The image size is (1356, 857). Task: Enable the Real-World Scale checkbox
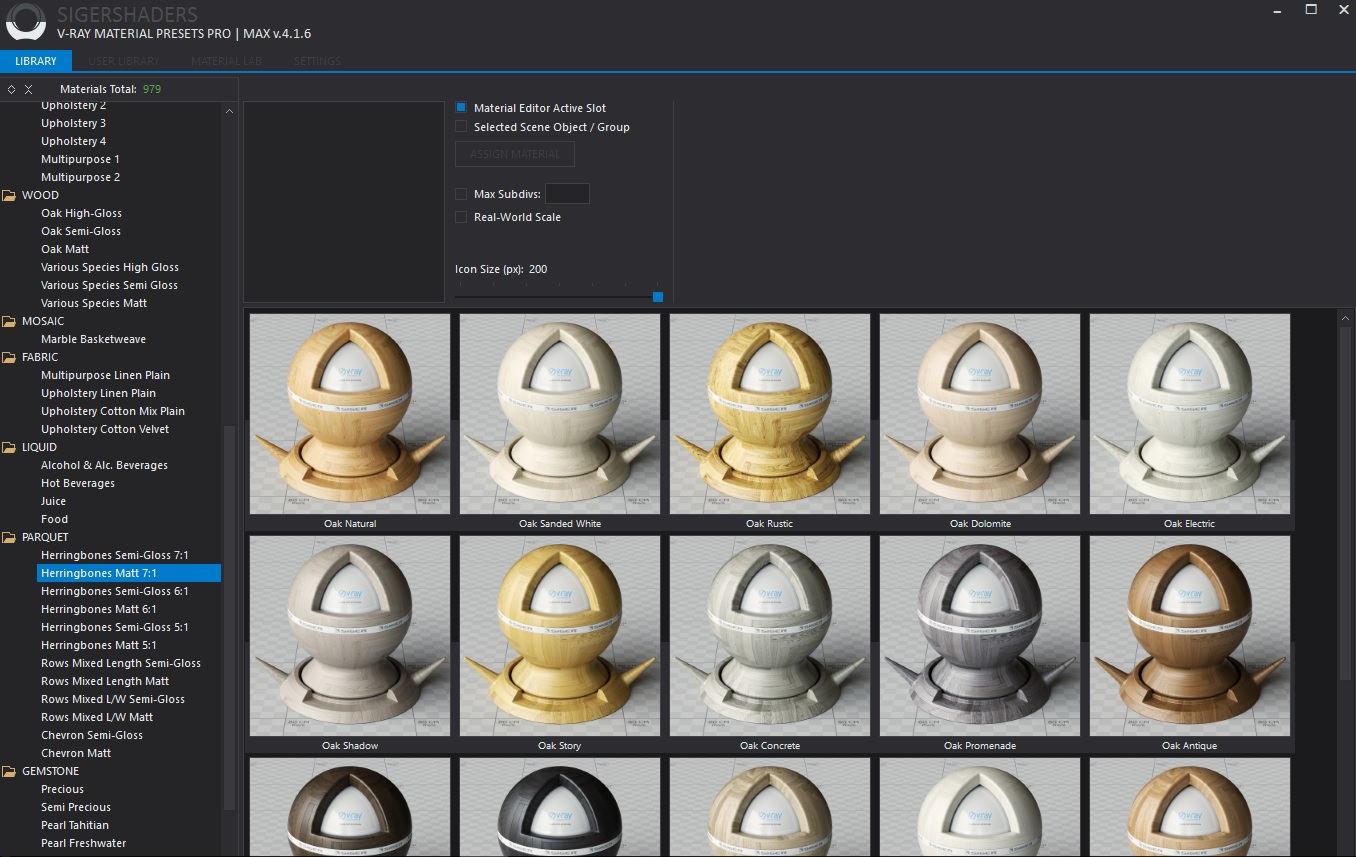point(461,217)
